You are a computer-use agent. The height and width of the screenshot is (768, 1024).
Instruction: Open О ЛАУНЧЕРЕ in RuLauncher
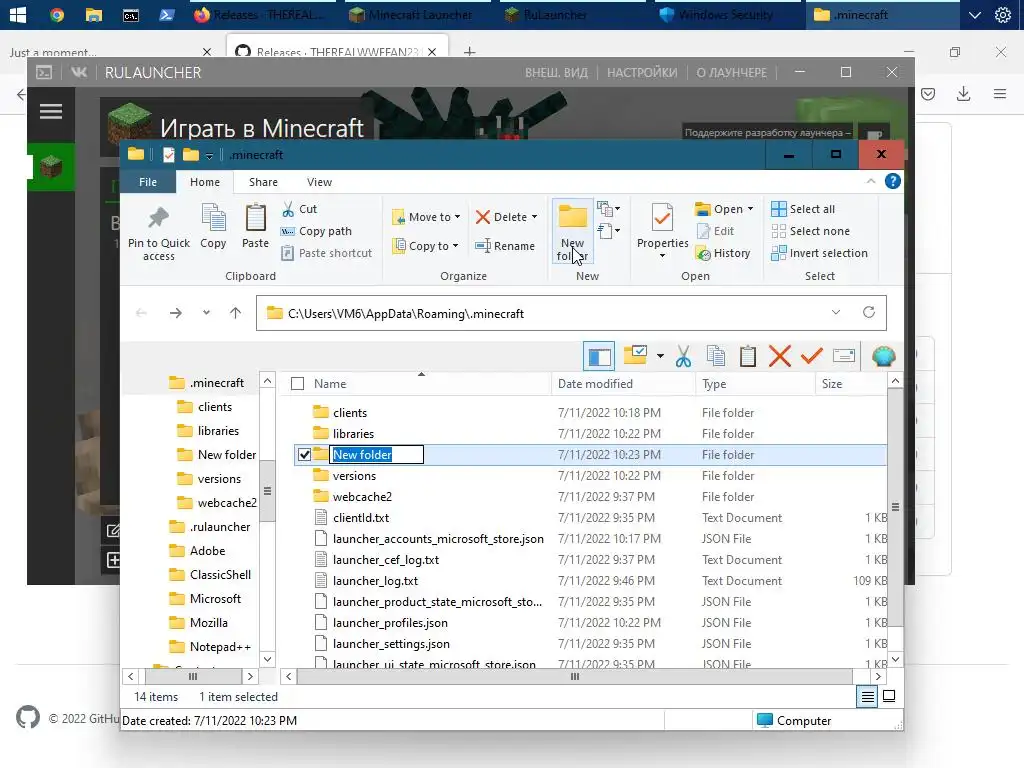click(731, 72)
